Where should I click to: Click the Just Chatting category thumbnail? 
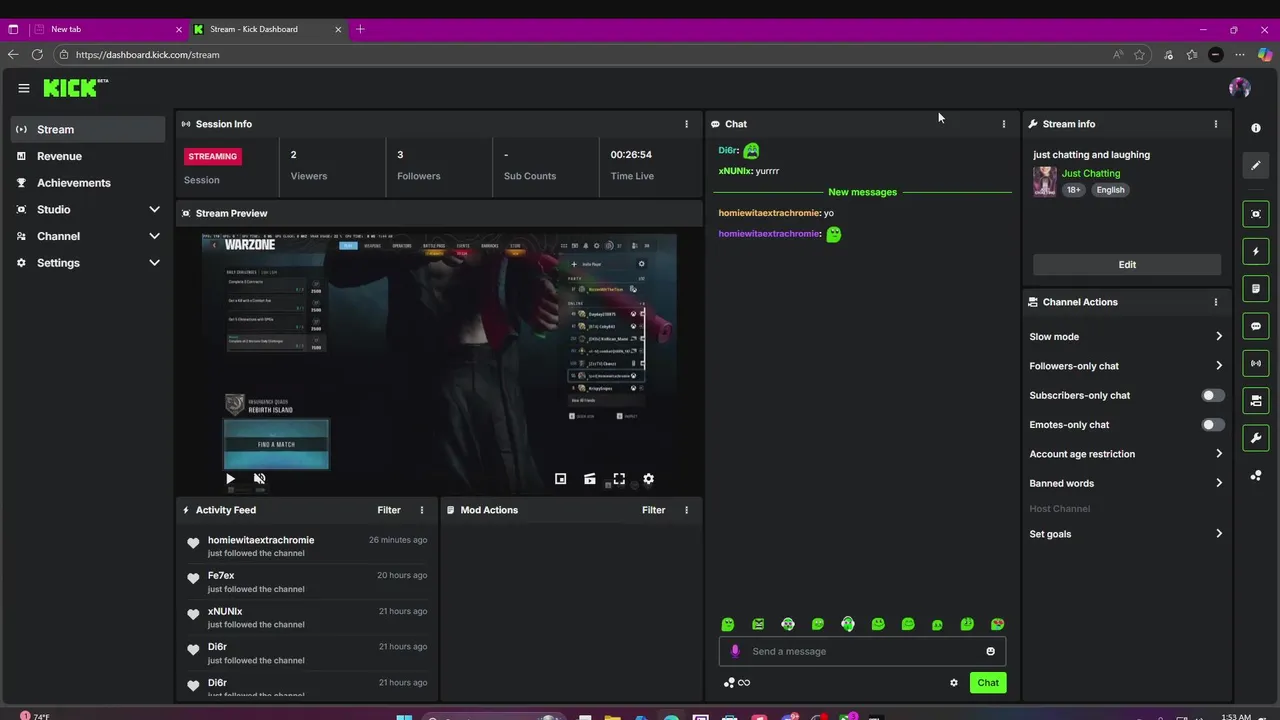tap(1045, 181)
